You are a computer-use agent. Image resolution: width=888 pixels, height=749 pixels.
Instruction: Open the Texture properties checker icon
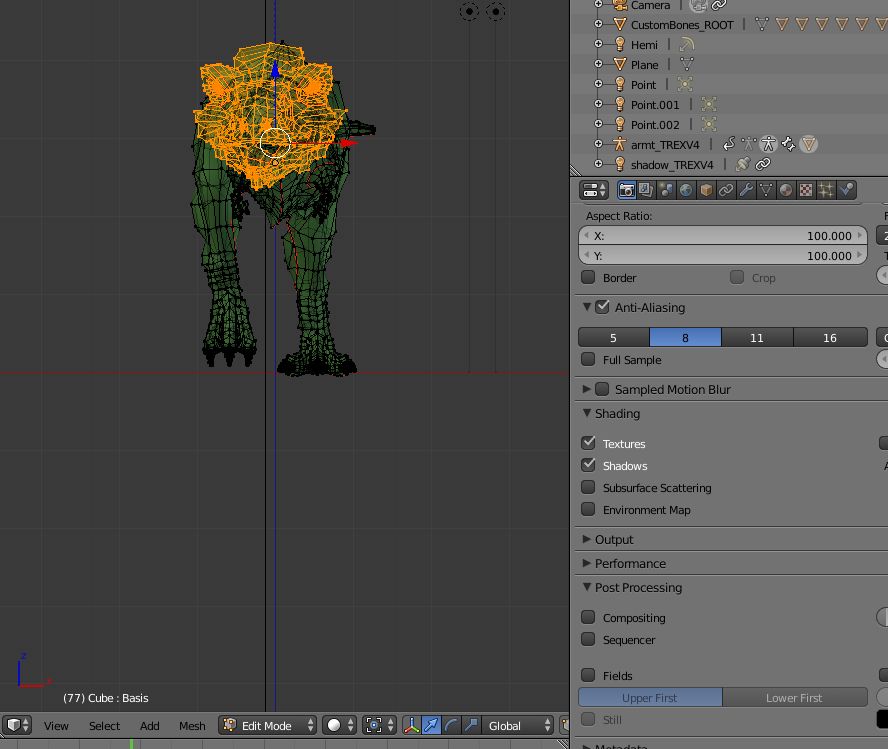[x=806, y=190]
